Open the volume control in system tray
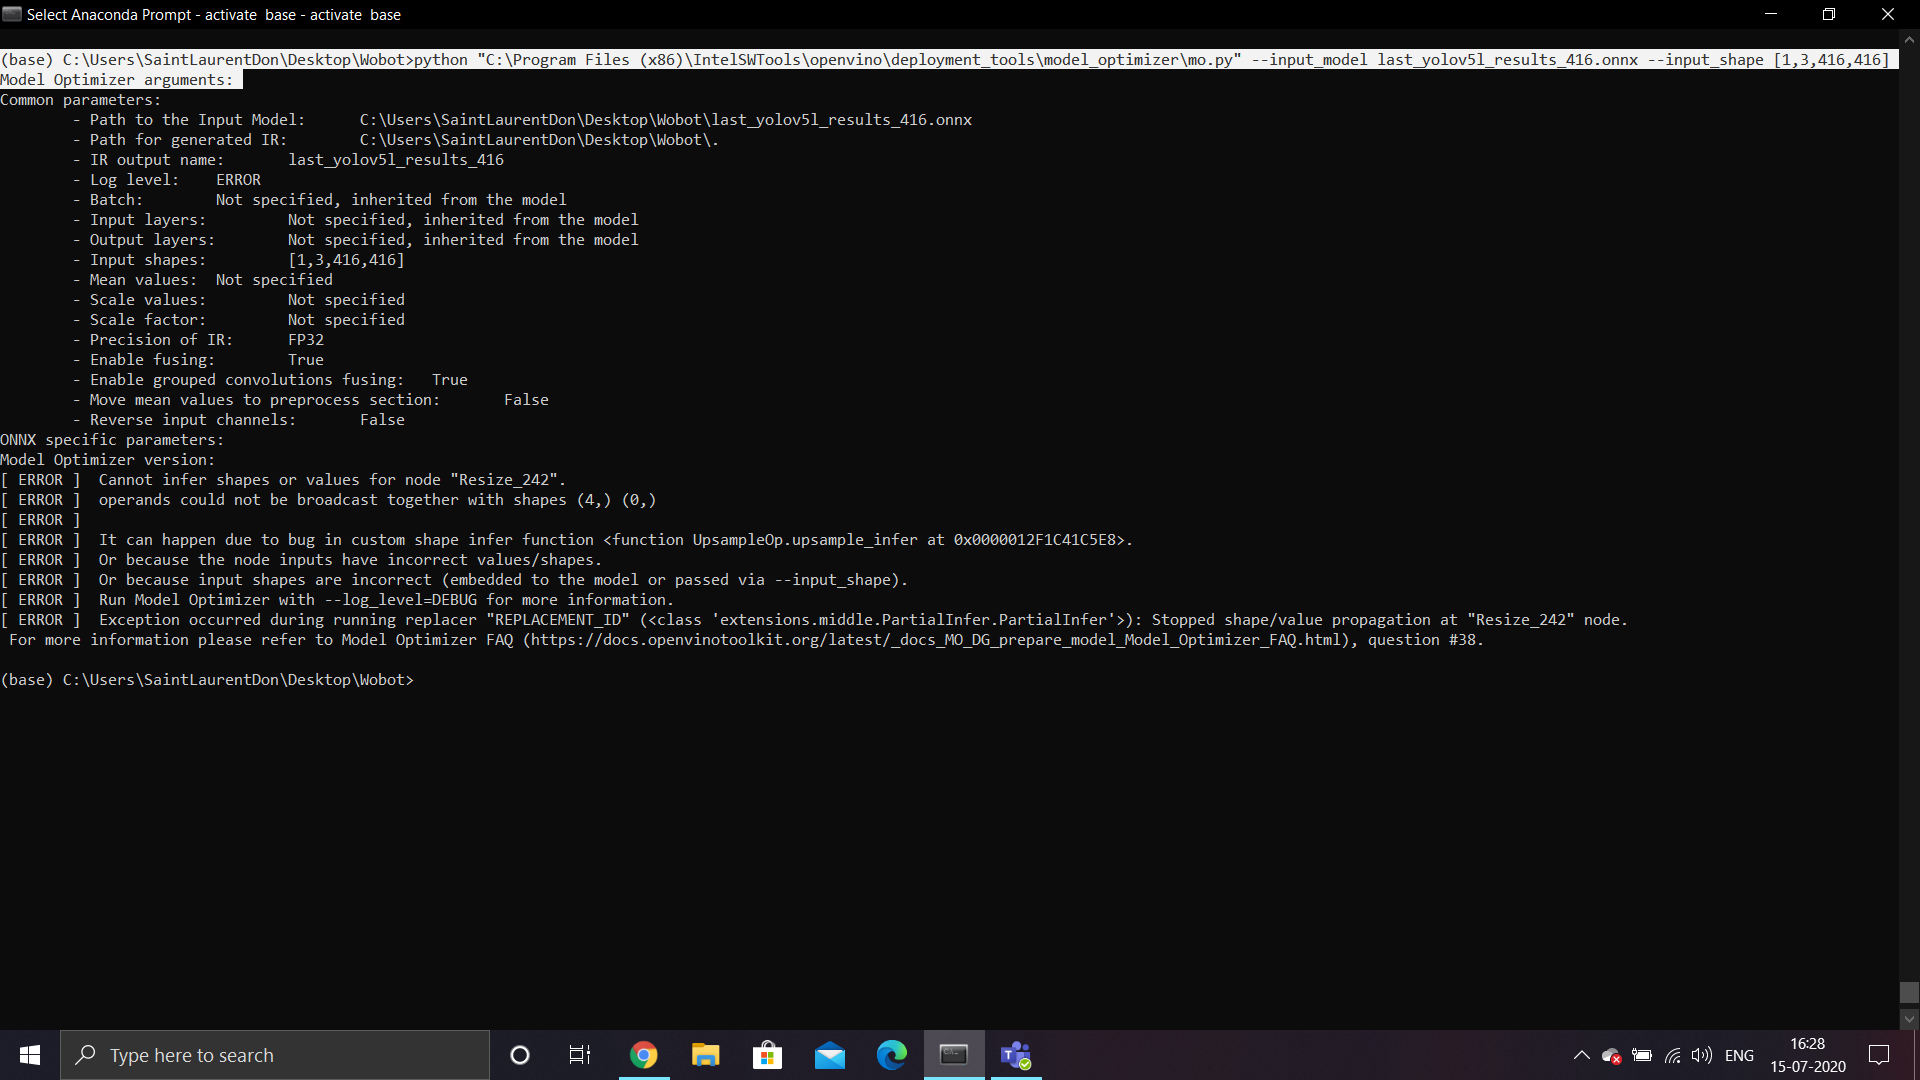Image resolution: width=1920 pixels, height=1080 pixels. (x=1702, y=1055)
